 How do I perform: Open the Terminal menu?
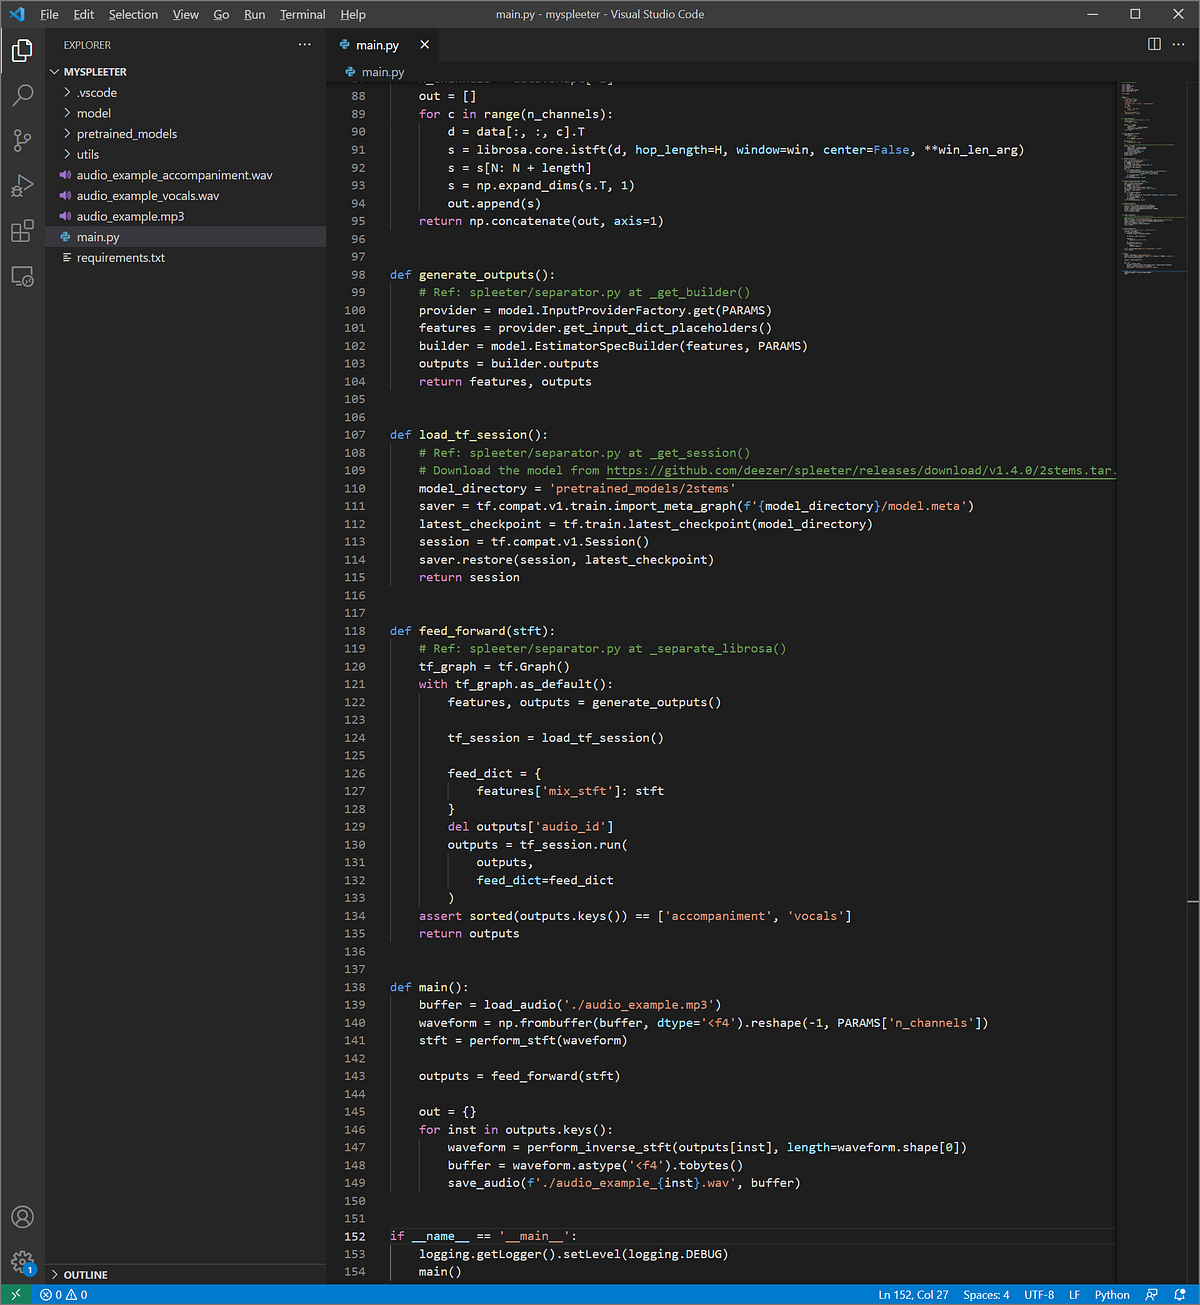point(302,14)
